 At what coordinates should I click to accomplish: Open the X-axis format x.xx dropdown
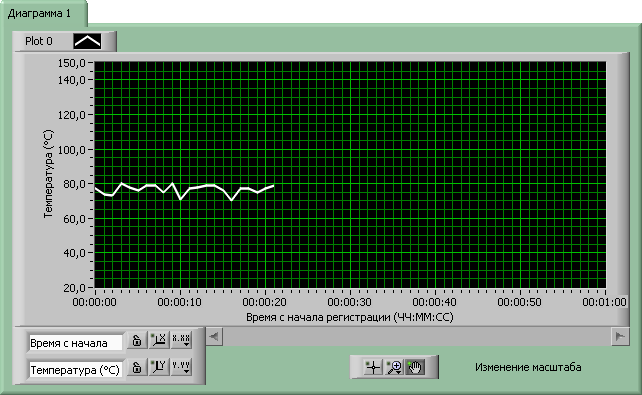[181, 340]
